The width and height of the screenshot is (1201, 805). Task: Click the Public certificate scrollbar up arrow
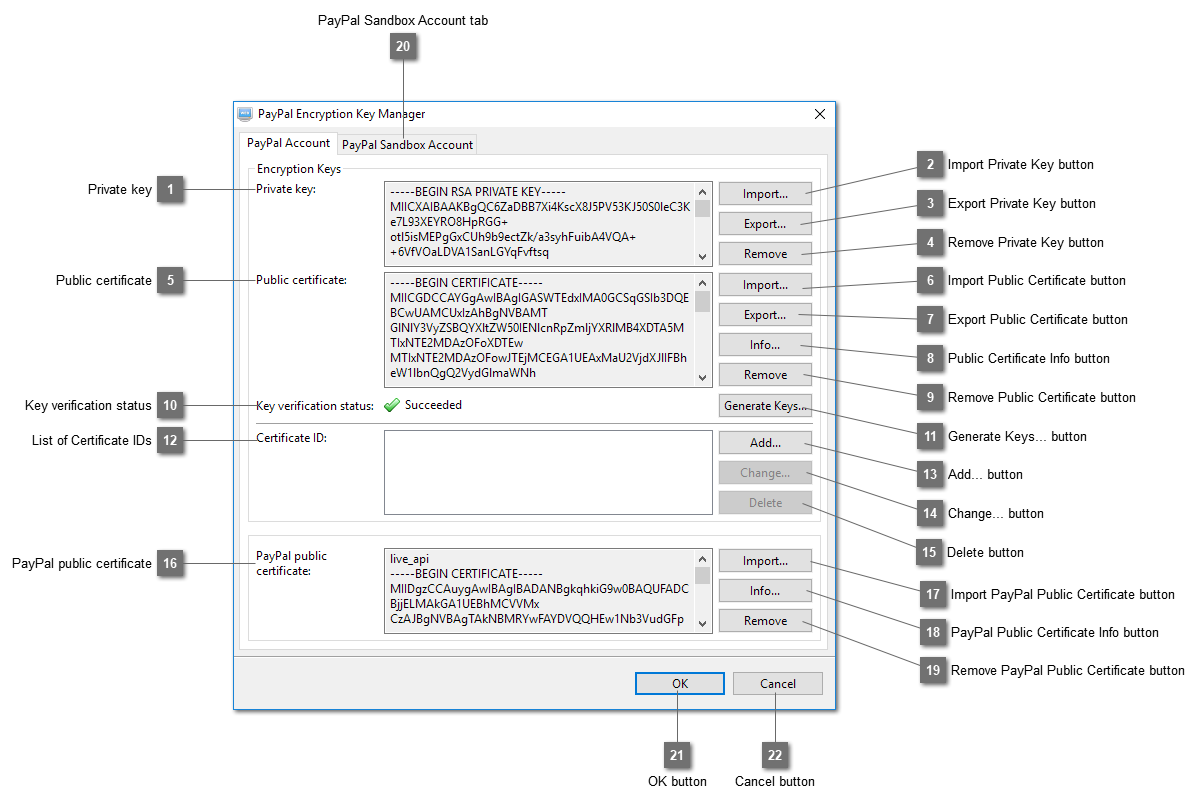[x=703, y=283]
